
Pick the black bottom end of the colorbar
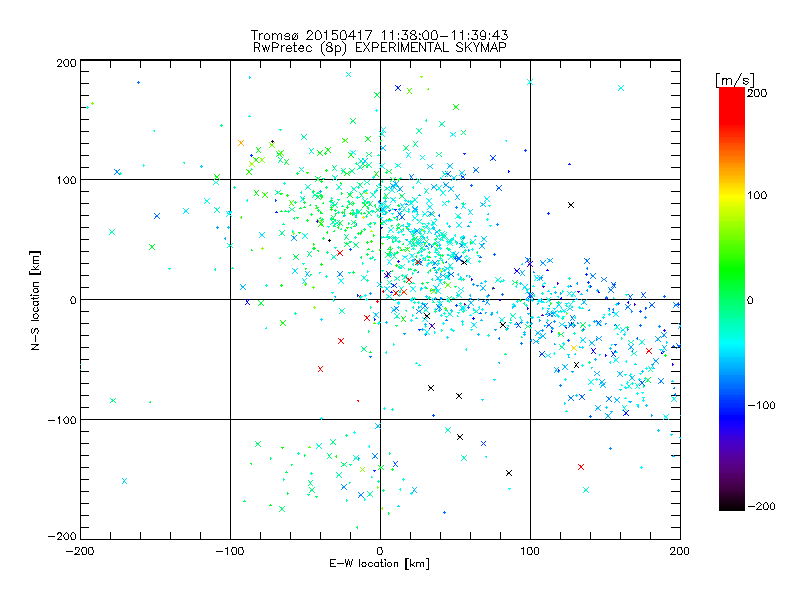pos(732,504)
